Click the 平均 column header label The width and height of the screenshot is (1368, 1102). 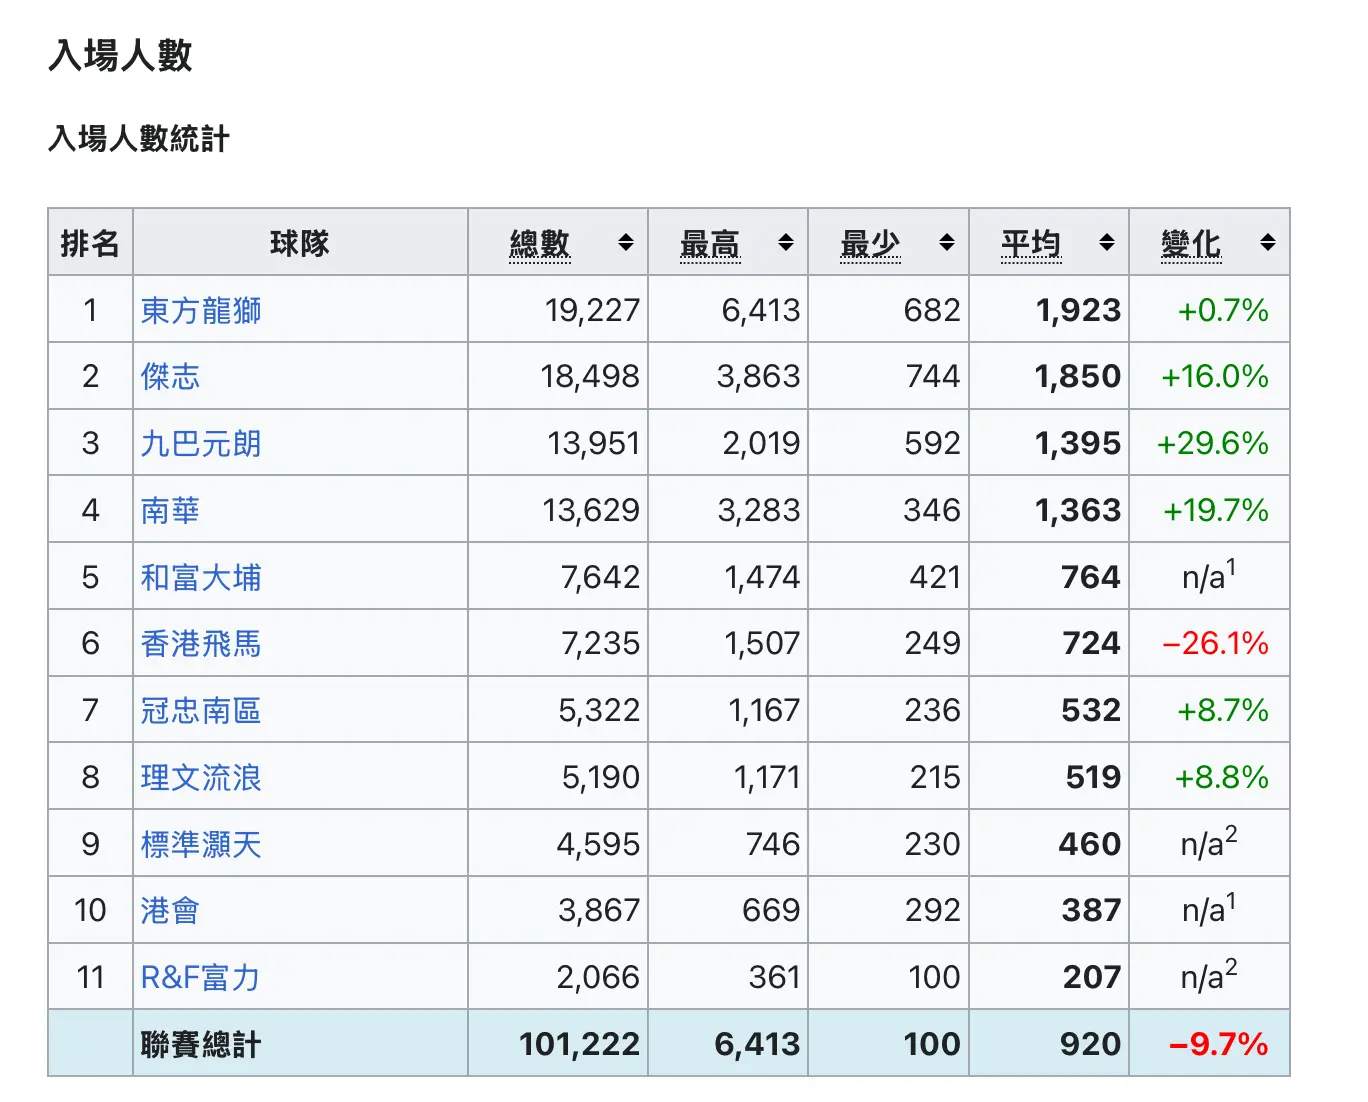point(1031,243)
